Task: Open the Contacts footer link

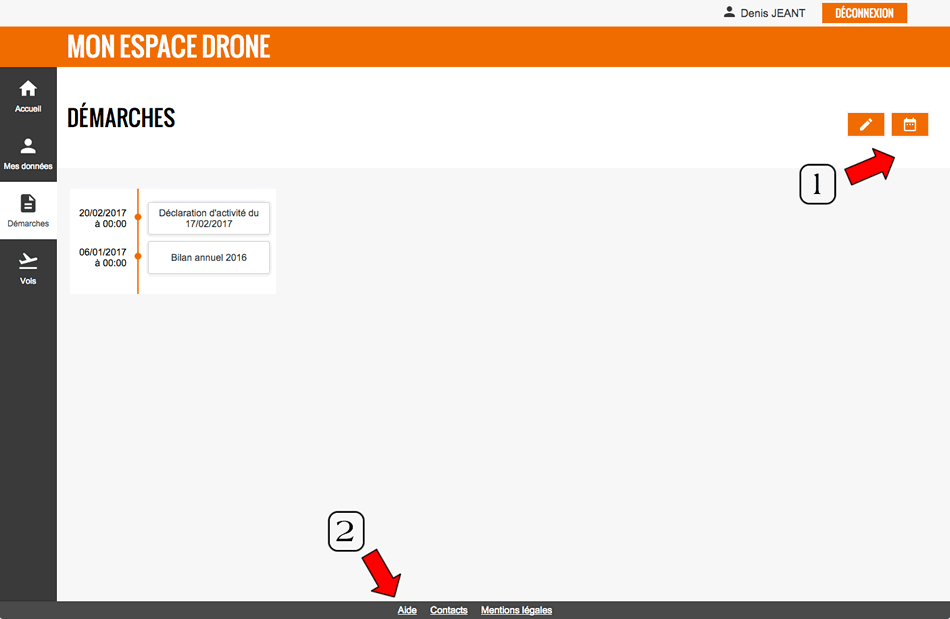Action: pos(448,610)
